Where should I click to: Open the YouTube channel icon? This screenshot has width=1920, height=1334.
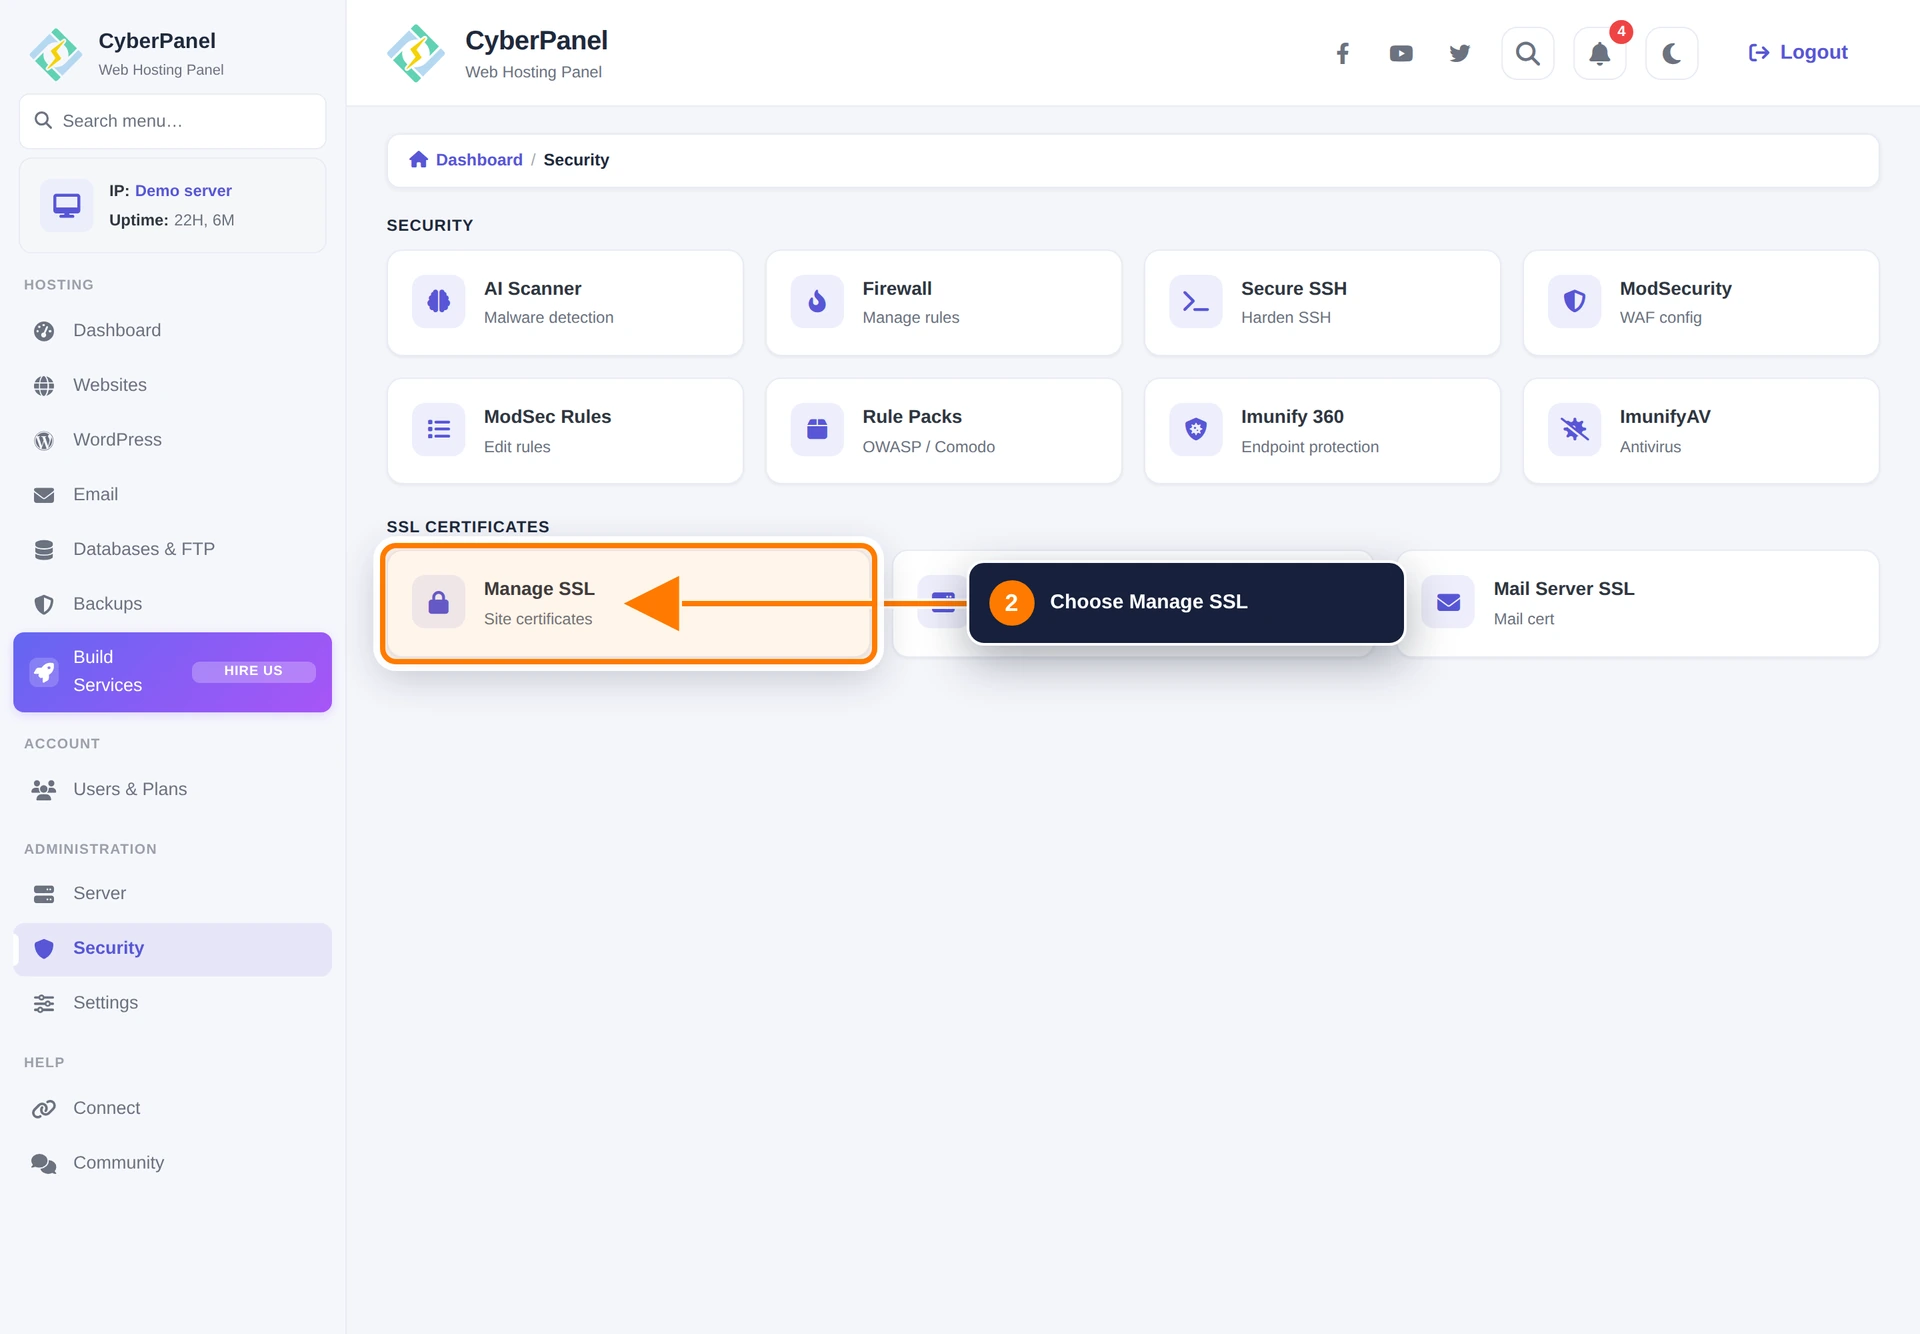[1401, 53]
